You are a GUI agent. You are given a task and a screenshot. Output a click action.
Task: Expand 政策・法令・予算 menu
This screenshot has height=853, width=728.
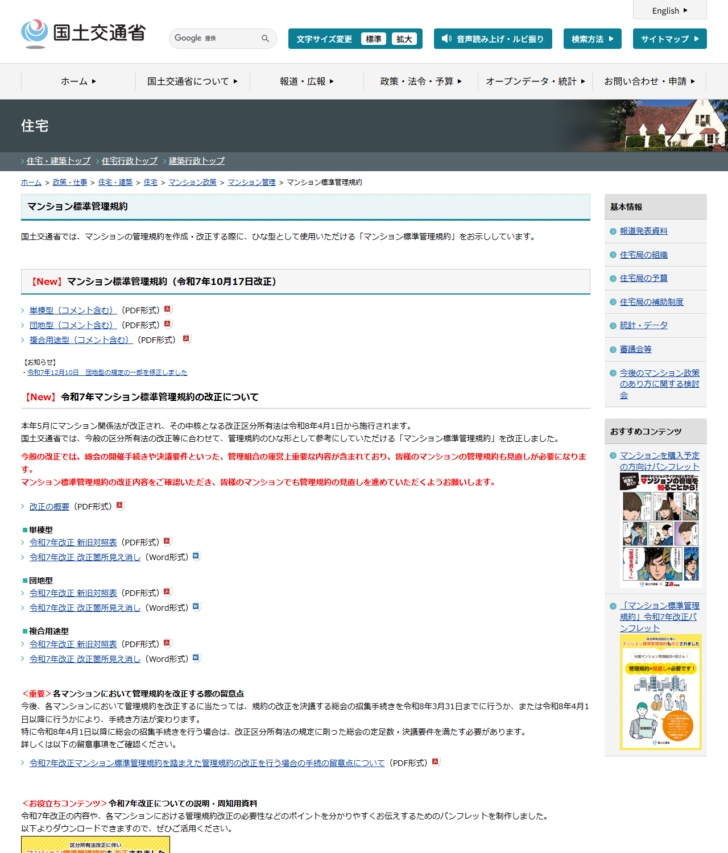tap(421, 81)
